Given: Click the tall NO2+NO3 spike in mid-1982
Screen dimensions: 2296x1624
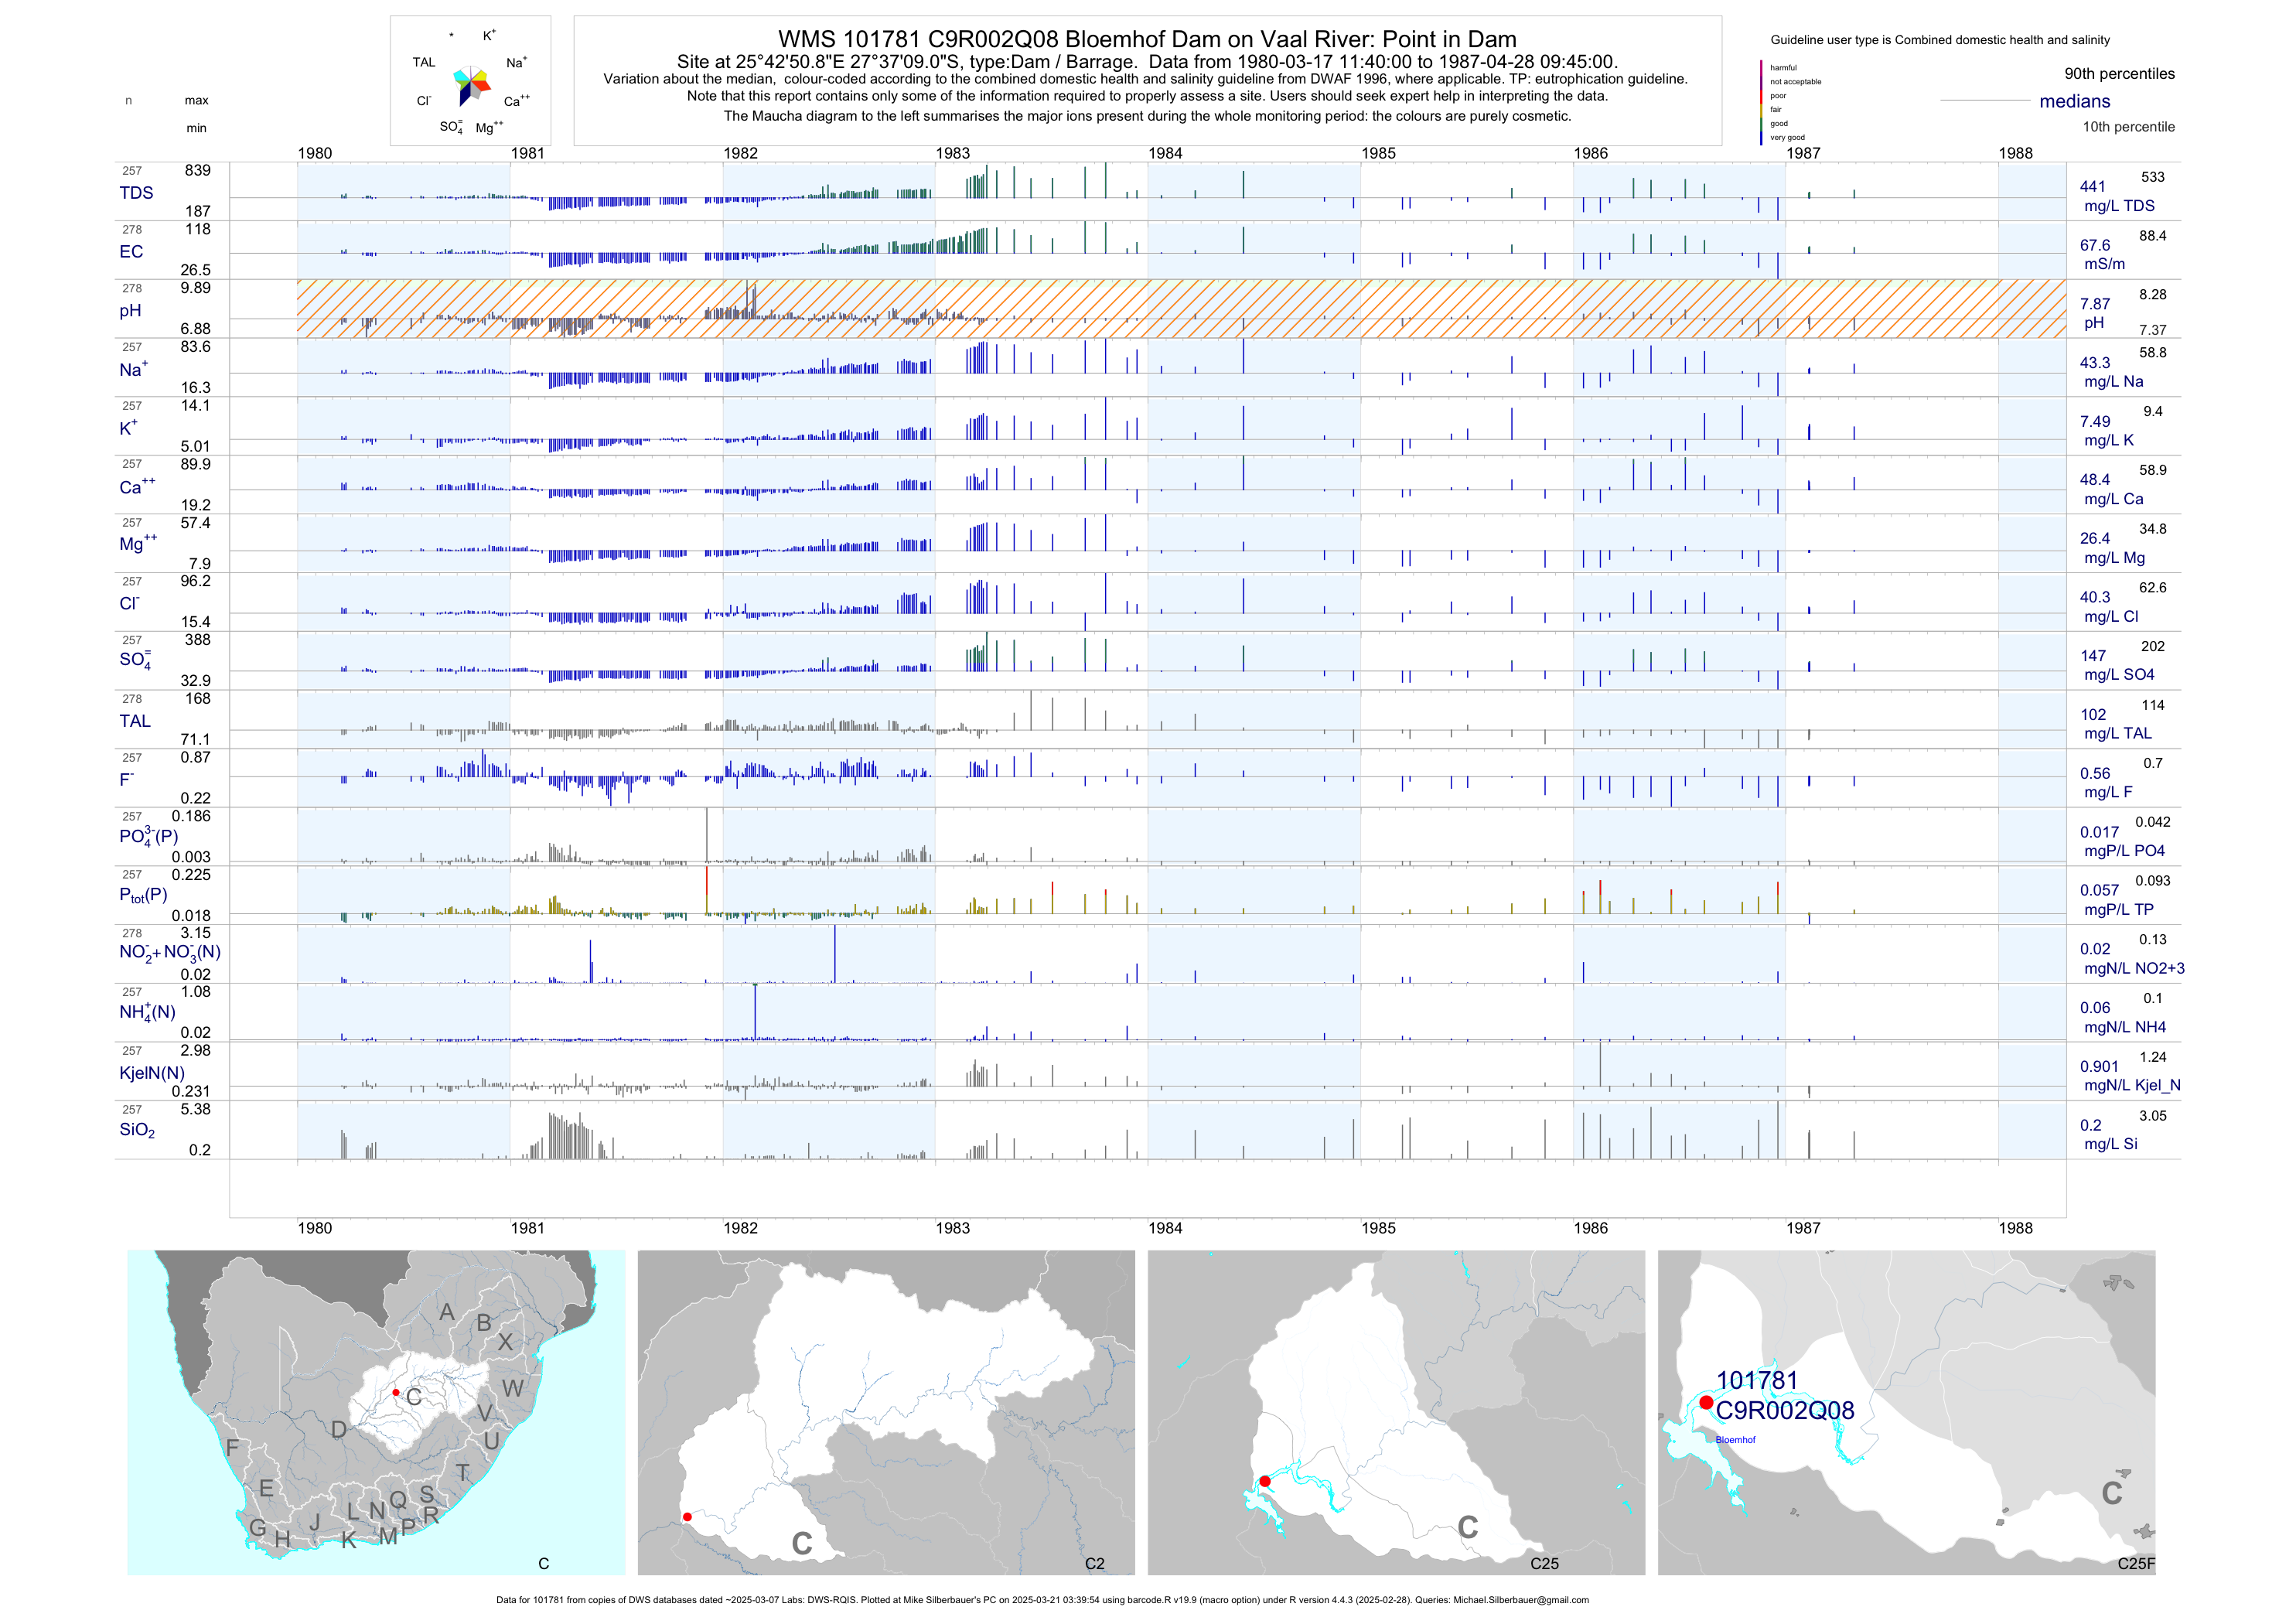Looking at the screenshot, I should click(835, 953).
